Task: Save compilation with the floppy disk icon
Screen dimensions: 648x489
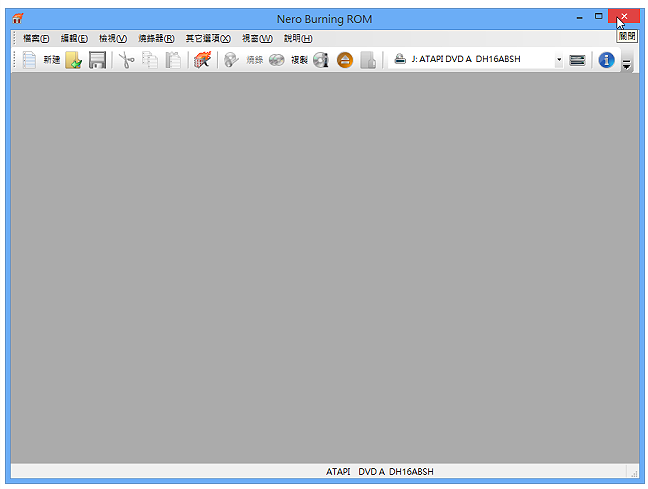Action: (97, 60)
